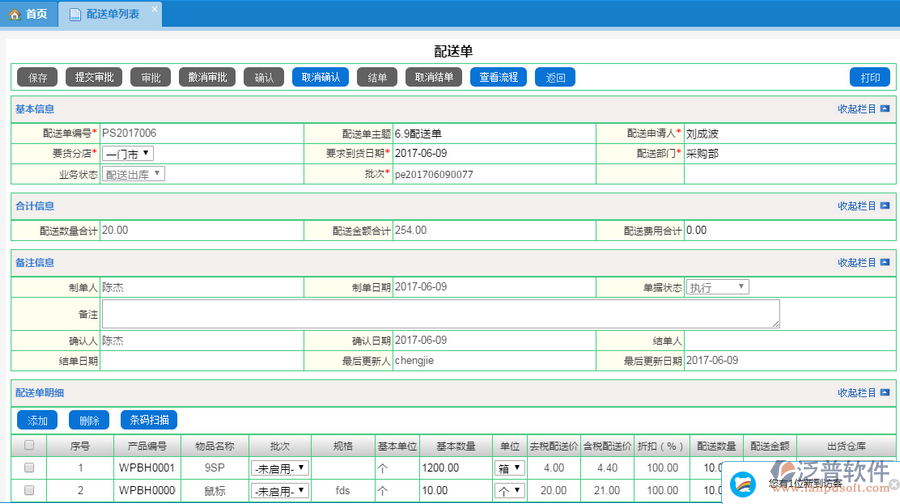Check the checkbox for row 1 WPBH0001
900x504 pixels.
point(29,467)
